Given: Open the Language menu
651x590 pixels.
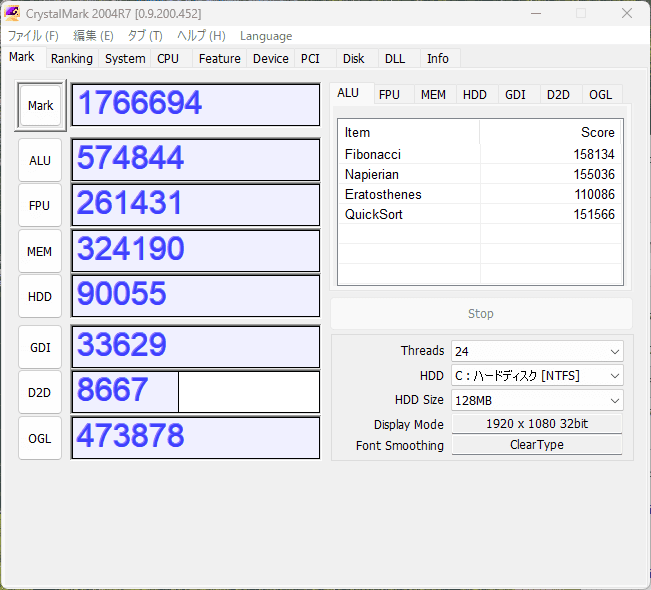Looking at the screenshot, I should (x=266, y=36).
